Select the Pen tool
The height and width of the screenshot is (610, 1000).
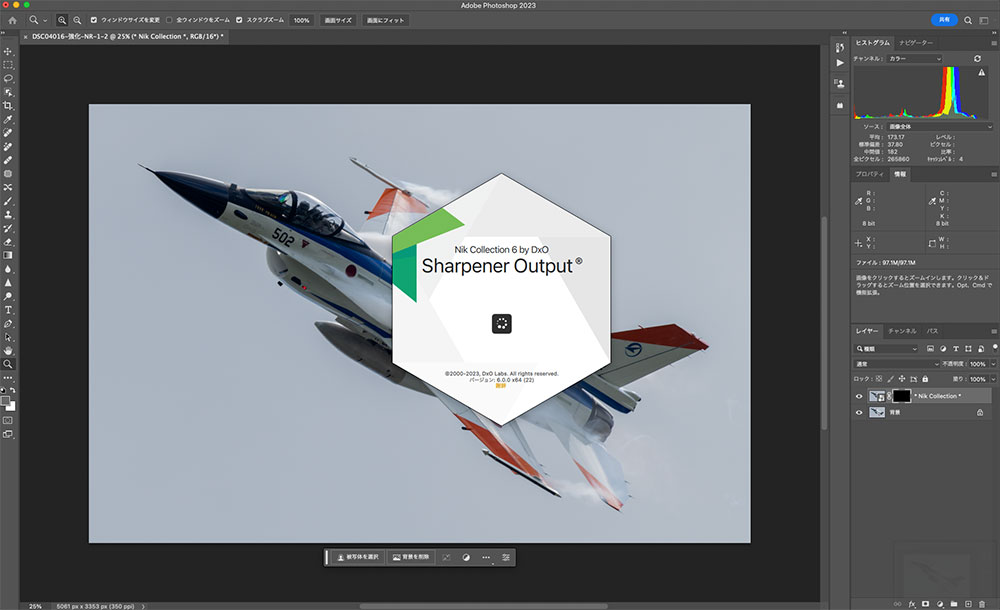point(8,324)
